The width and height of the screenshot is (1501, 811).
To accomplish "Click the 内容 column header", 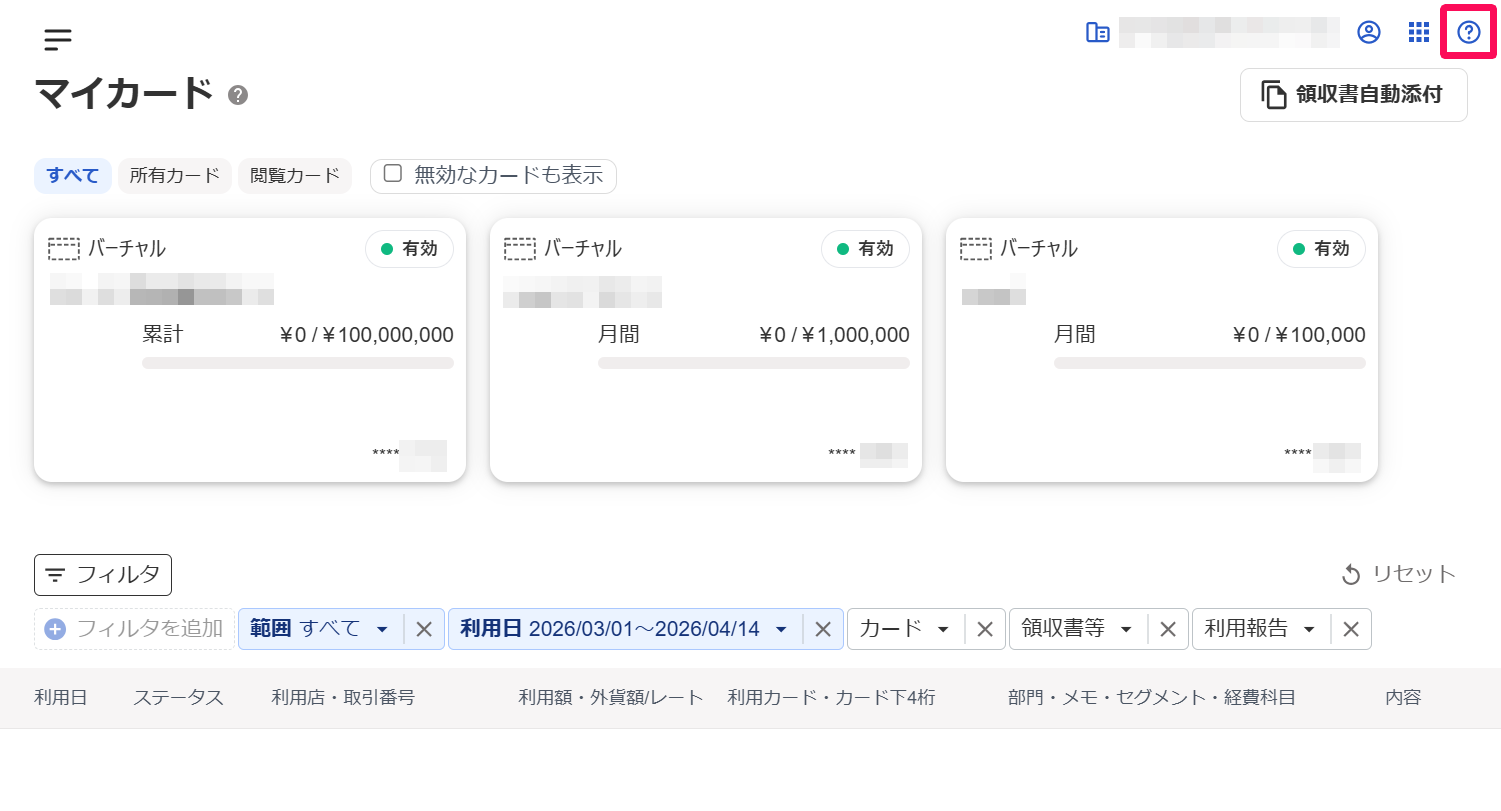I will [x=1403, y=698].
